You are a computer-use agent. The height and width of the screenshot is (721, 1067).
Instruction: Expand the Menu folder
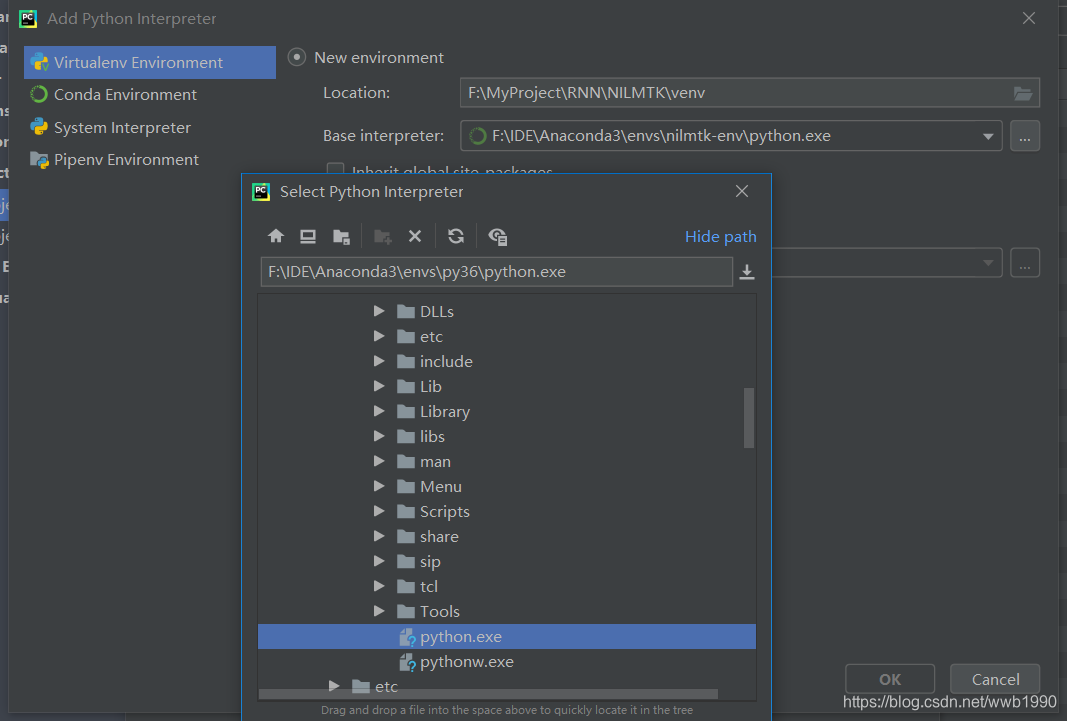379,486
